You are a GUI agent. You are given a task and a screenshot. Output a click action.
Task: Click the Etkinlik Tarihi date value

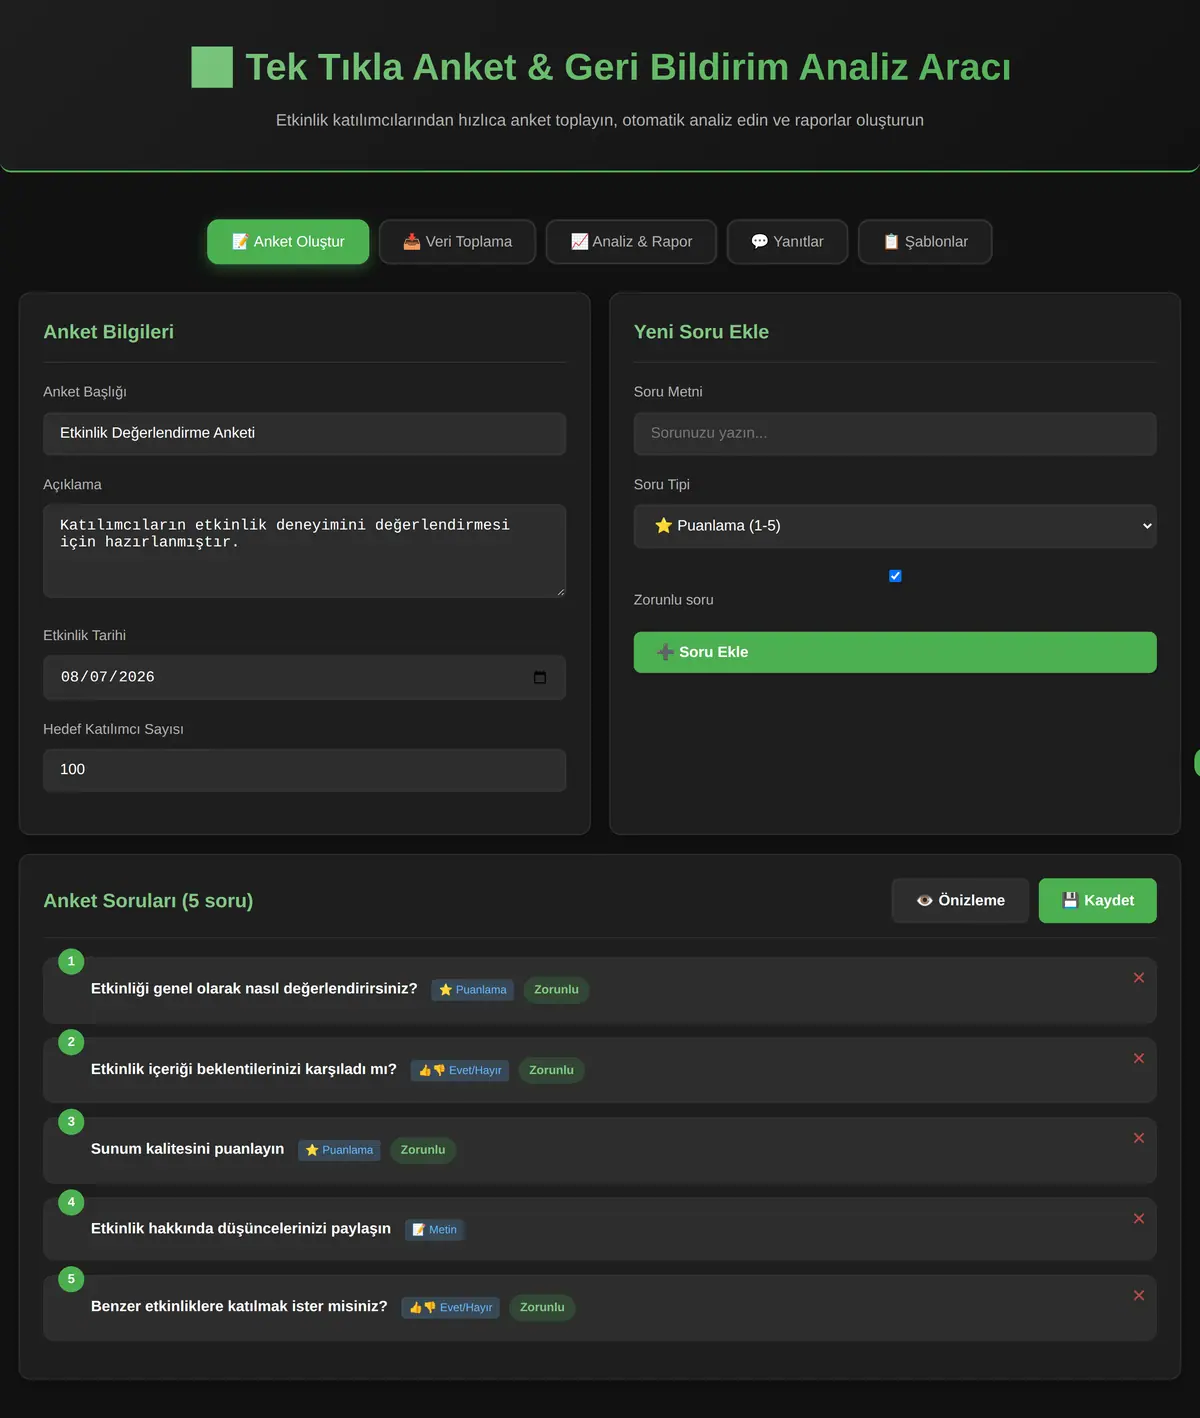108,677
